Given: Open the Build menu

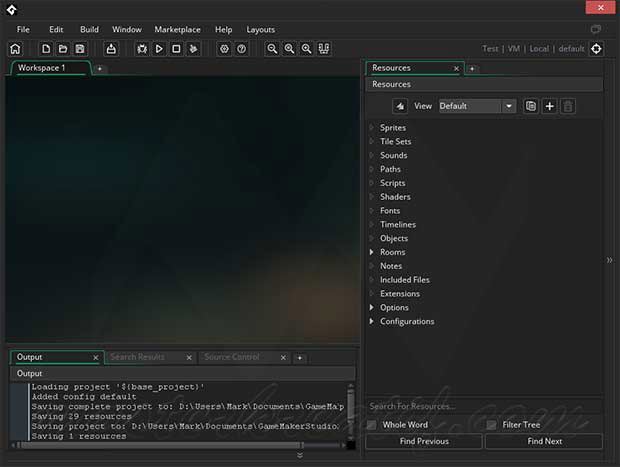Looking at the screenshot, I should coord(89,30).
